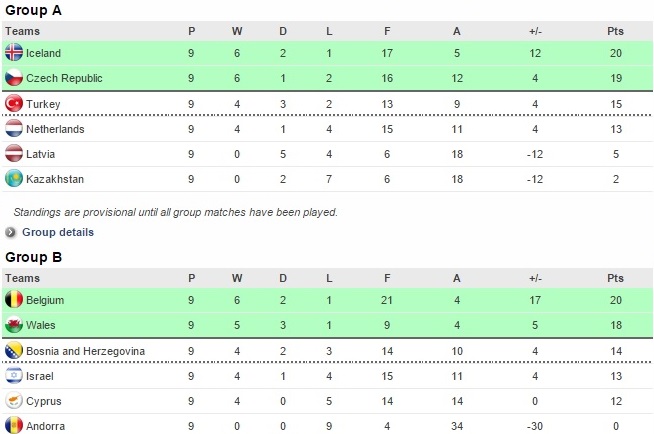The image size is (654, 434).
Task: Click the Czech Republic flag icon
Action: [x=14, y=78]
